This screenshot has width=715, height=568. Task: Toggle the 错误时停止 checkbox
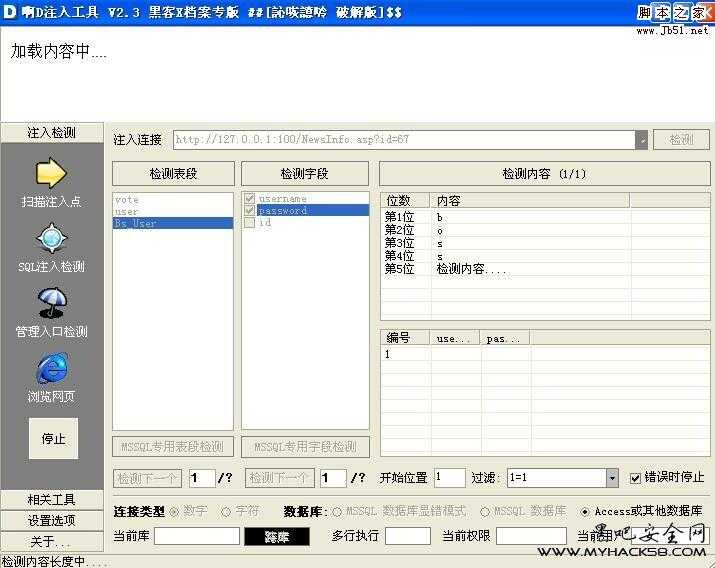tap(635, 478)
